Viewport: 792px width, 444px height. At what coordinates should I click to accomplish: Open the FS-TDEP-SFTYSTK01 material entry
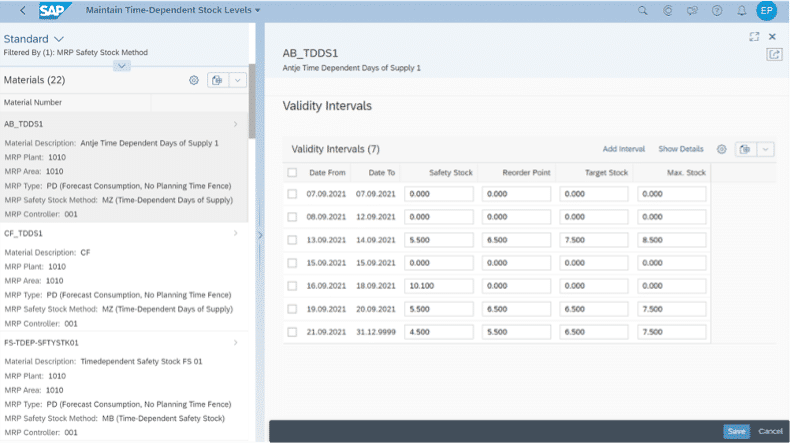click(x=120, y=343)
